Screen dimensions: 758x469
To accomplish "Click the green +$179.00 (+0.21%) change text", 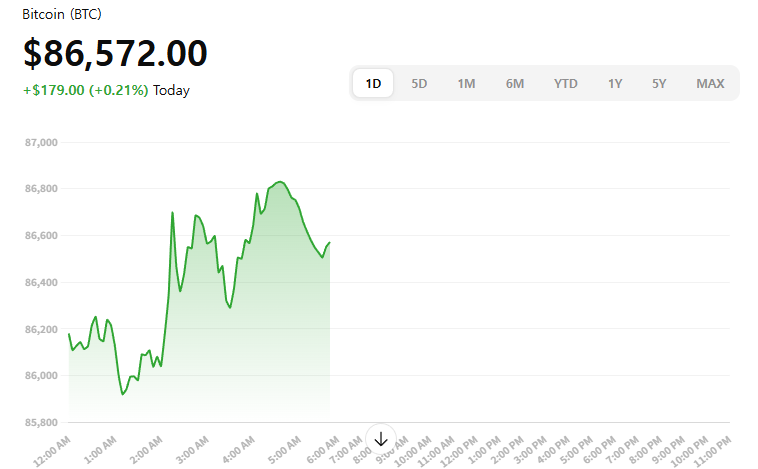I will coord(85,90).
